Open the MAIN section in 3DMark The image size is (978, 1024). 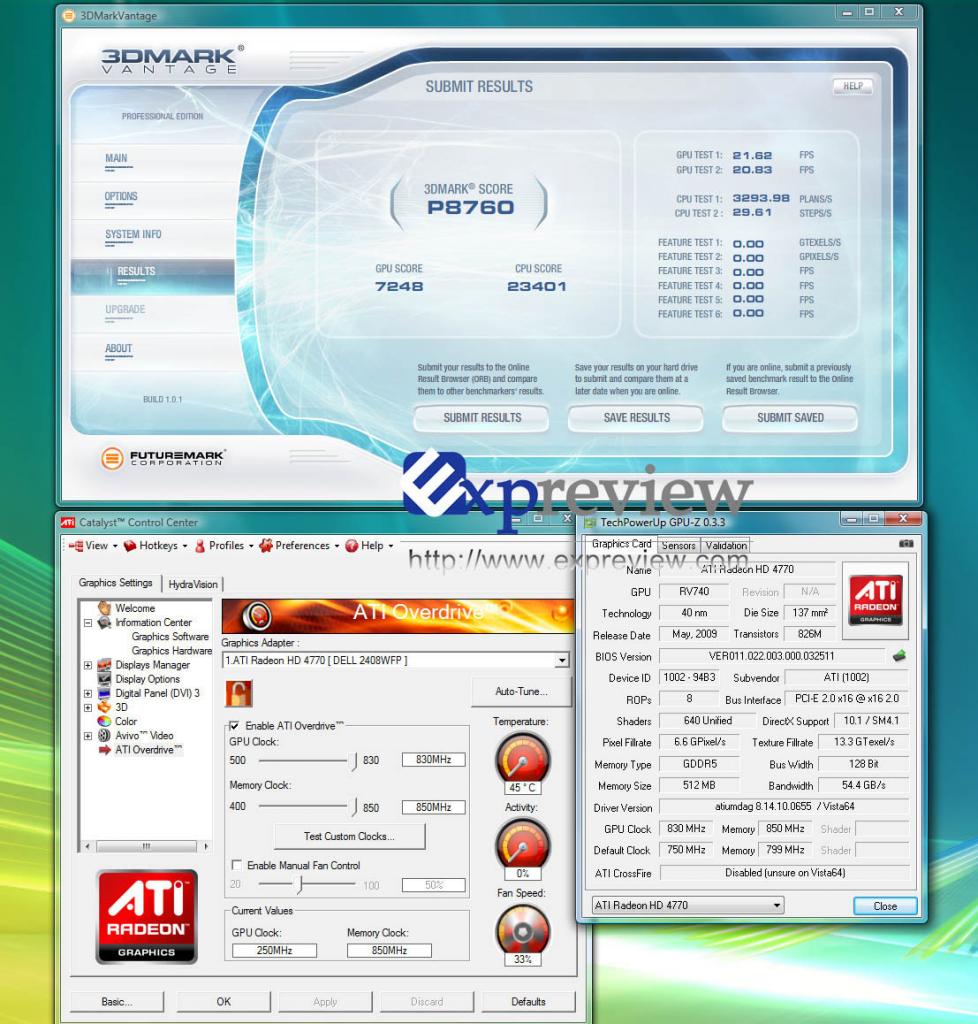tap(116, 158)
